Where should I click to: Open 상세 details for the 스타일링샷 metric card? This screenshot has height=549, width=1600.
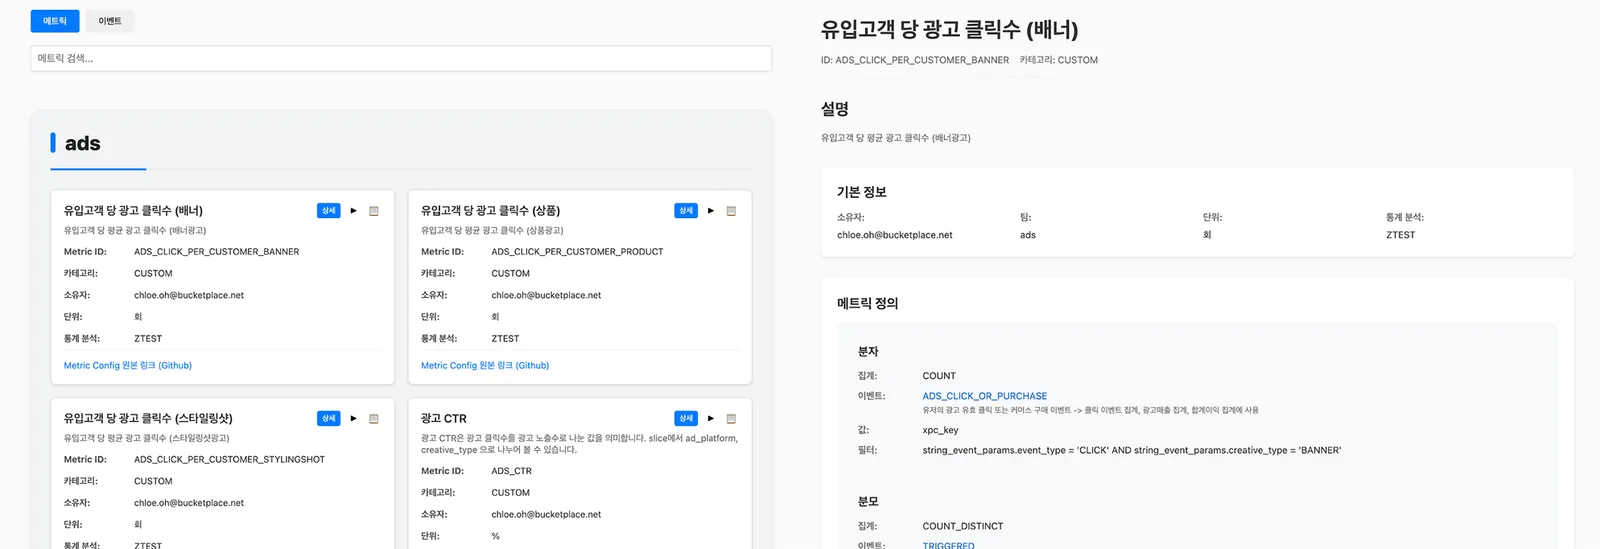(x=329, y=419)
